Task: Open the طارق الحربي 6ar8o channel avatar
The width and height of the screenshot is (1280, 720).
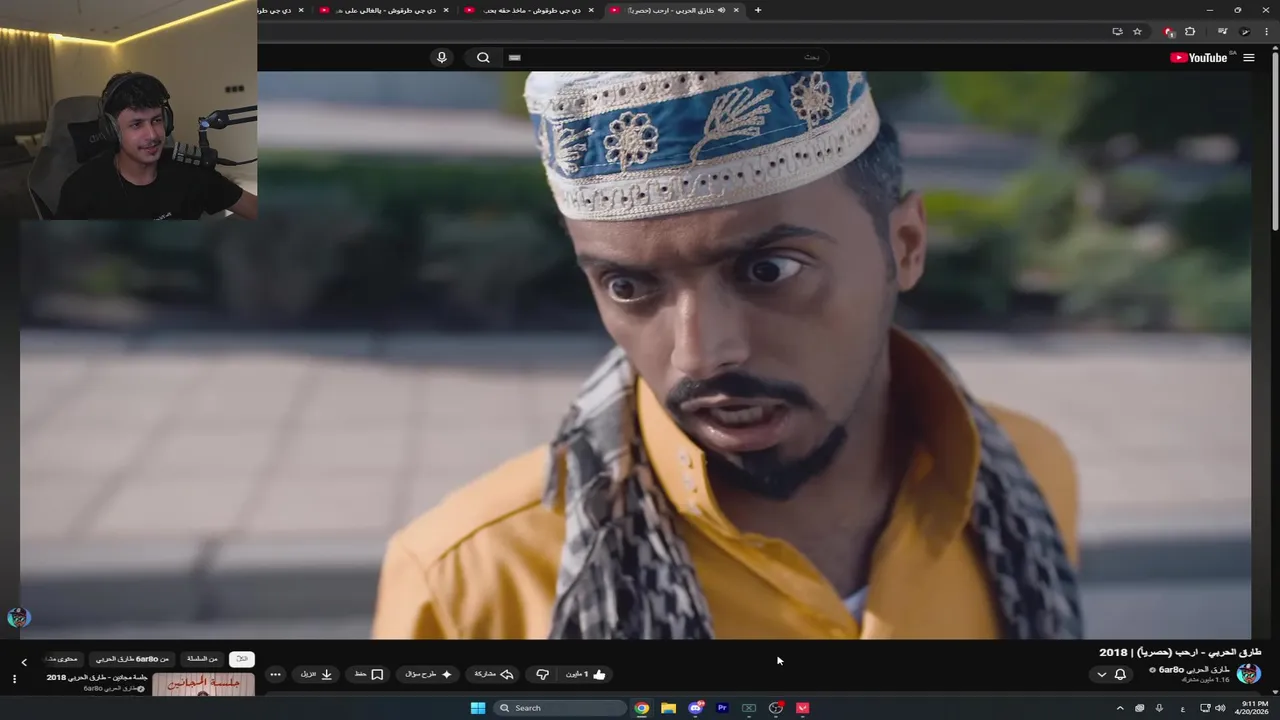Action: 1248,673
